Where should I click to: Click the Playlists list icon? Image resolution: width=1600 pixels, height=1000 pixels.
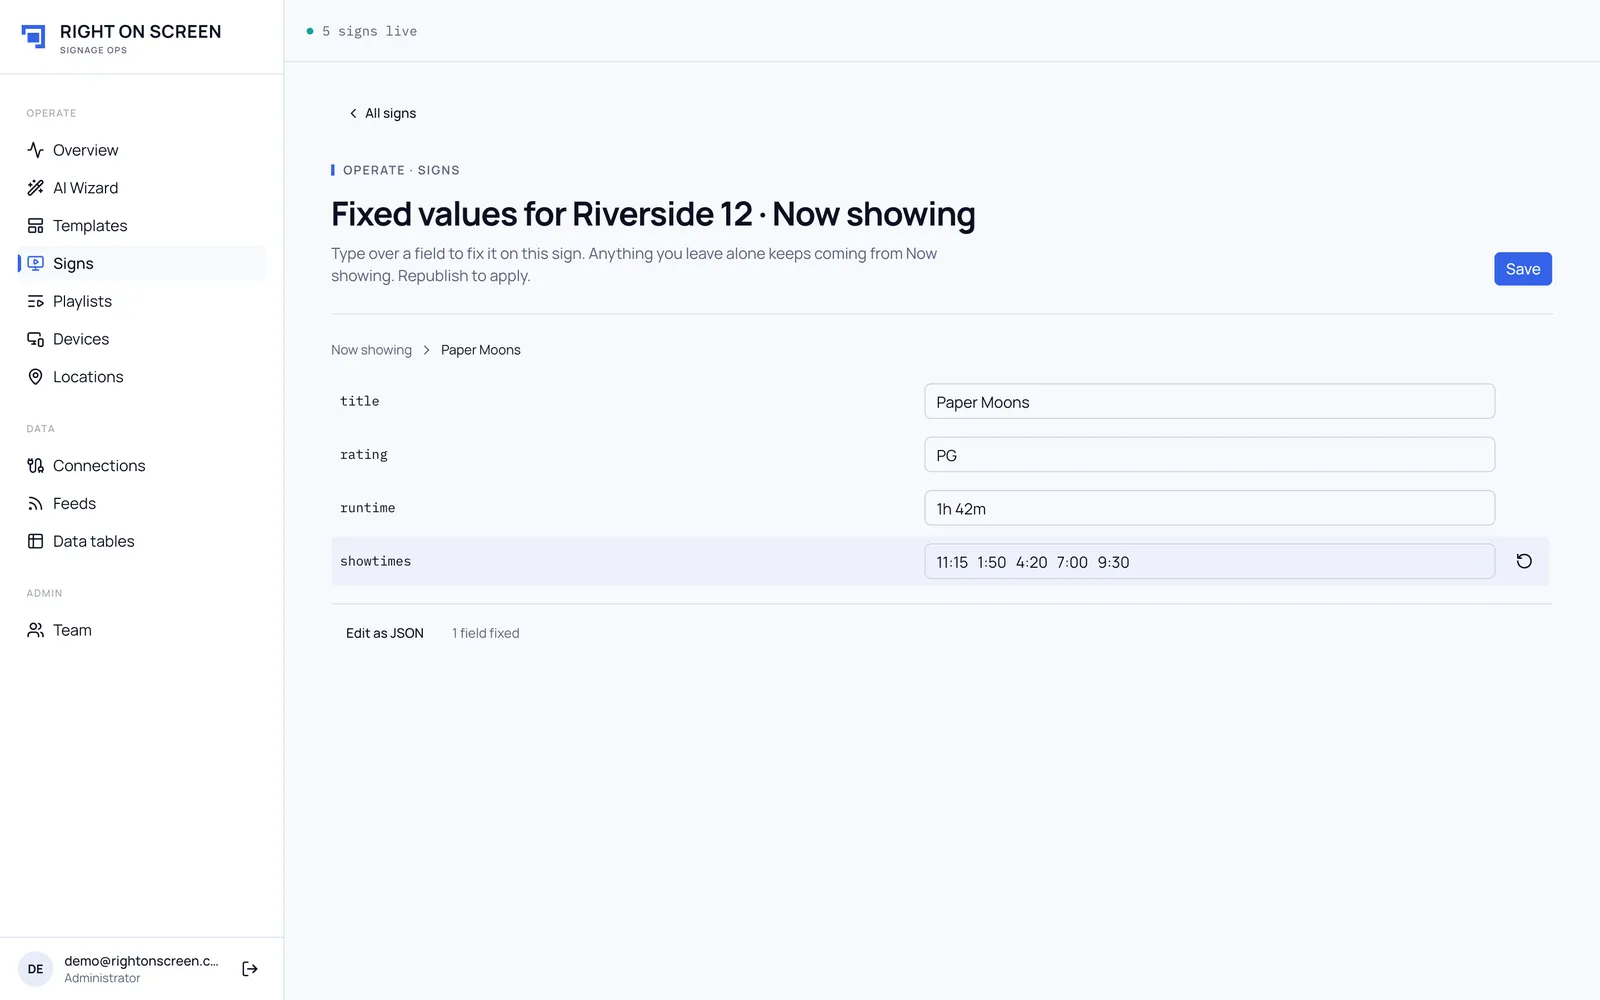click(x=35, y=301)
